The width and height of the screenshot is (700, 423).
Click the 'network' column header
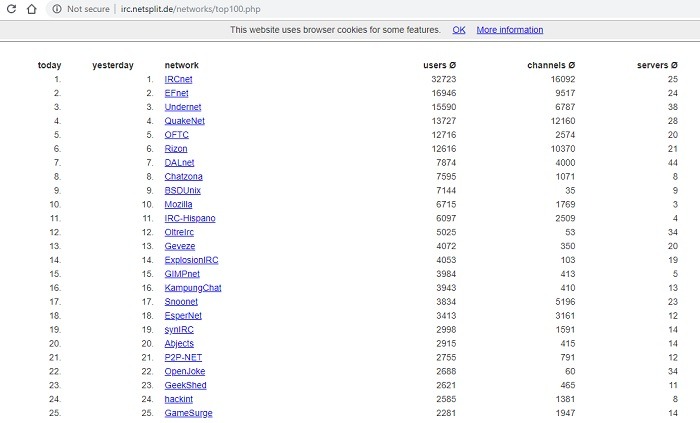tap(182, 65)
